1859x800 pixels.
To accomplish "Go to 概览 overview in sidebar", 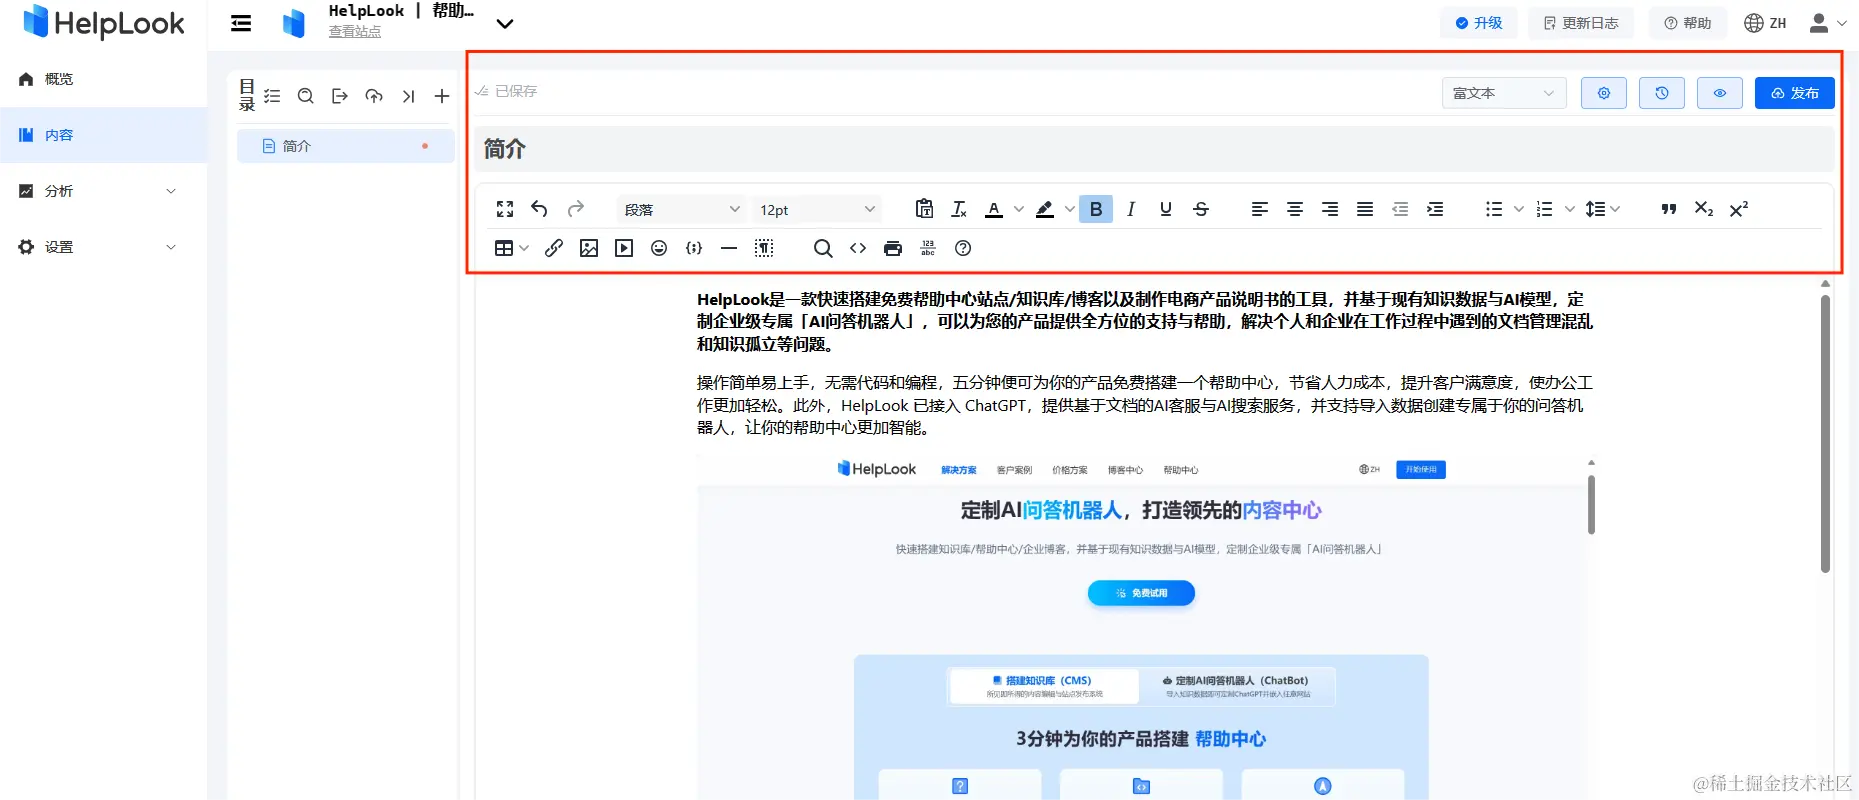I will click(103, 79).
